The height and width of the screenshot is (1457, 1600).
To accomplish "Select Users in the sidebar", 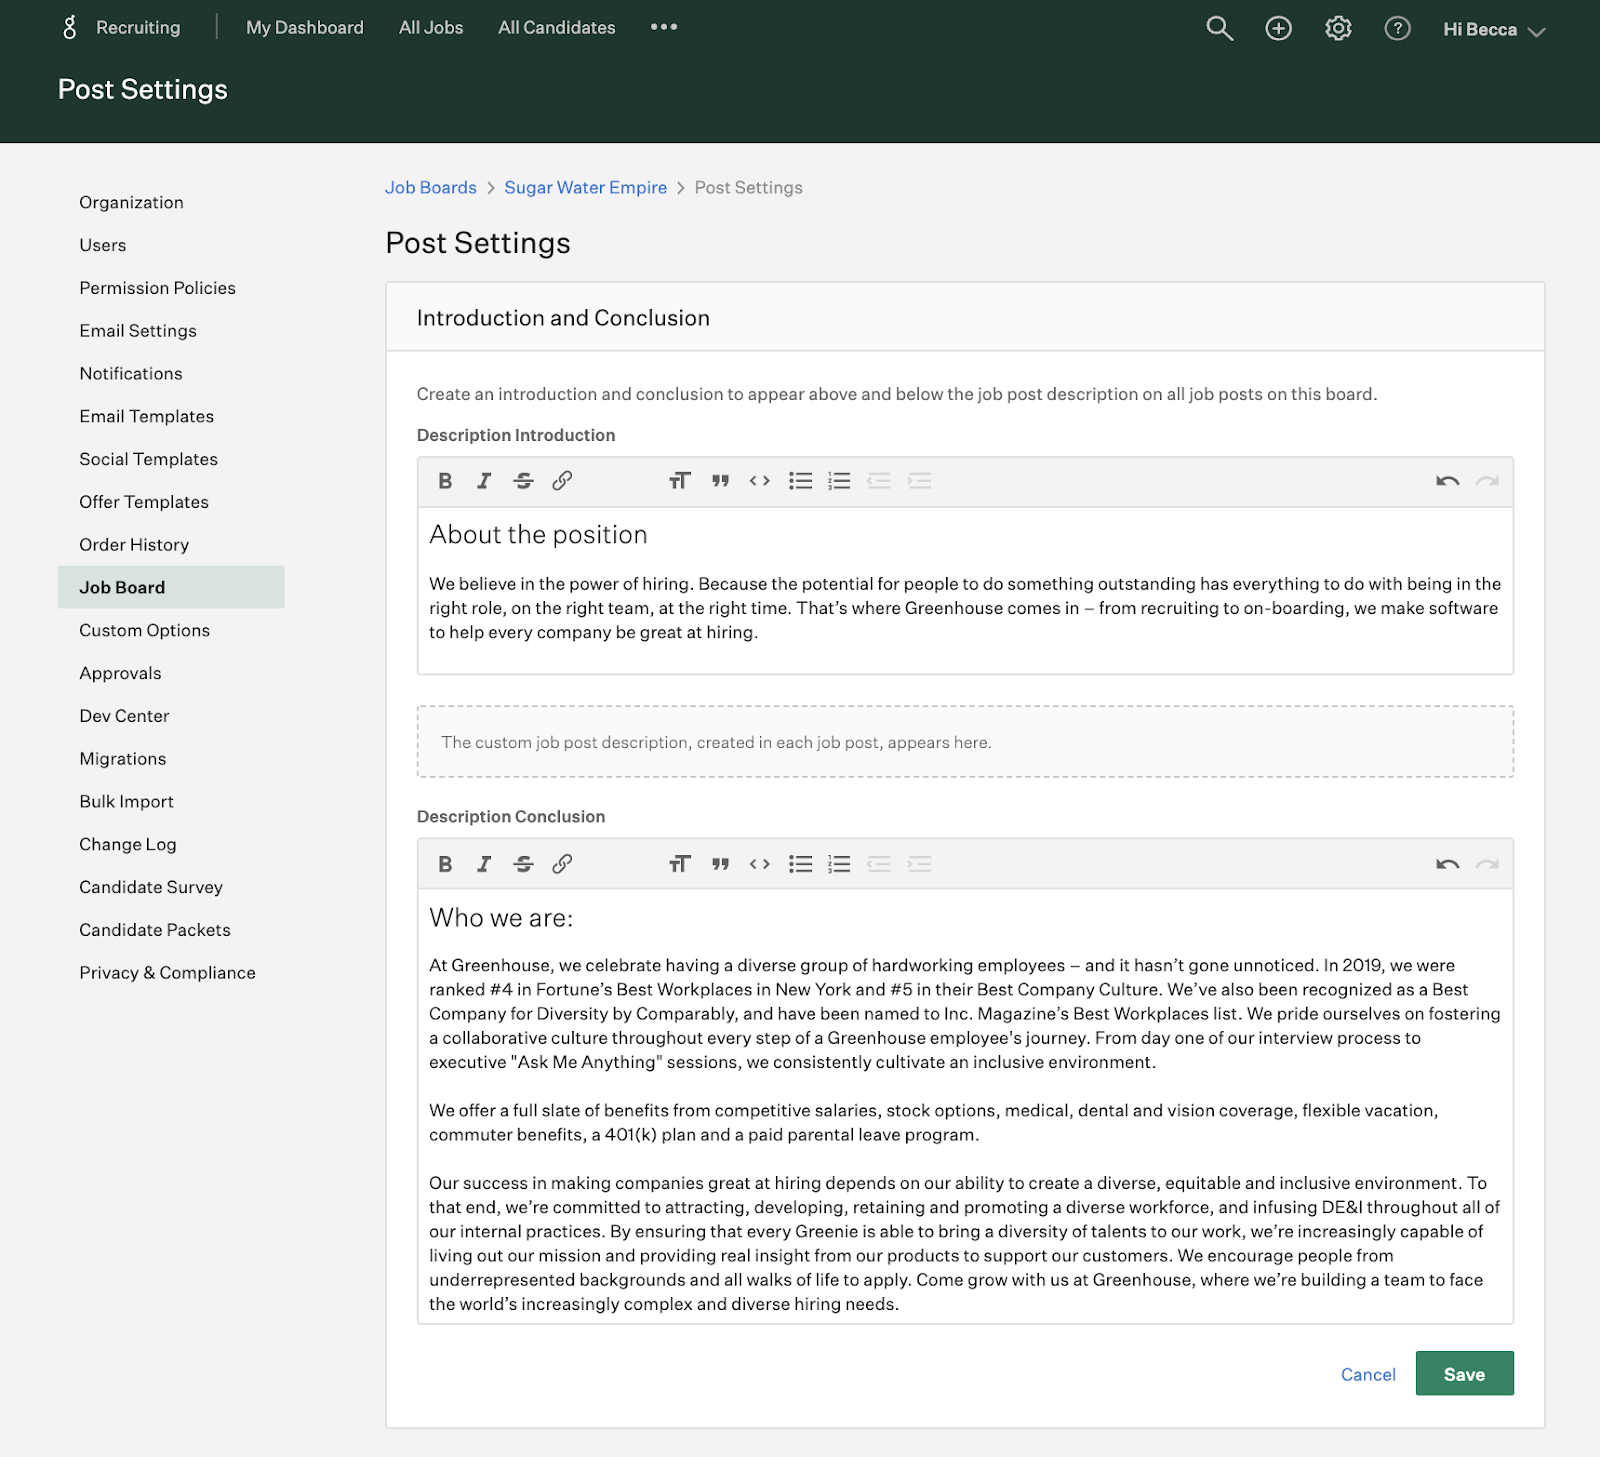I will point(103,245).
